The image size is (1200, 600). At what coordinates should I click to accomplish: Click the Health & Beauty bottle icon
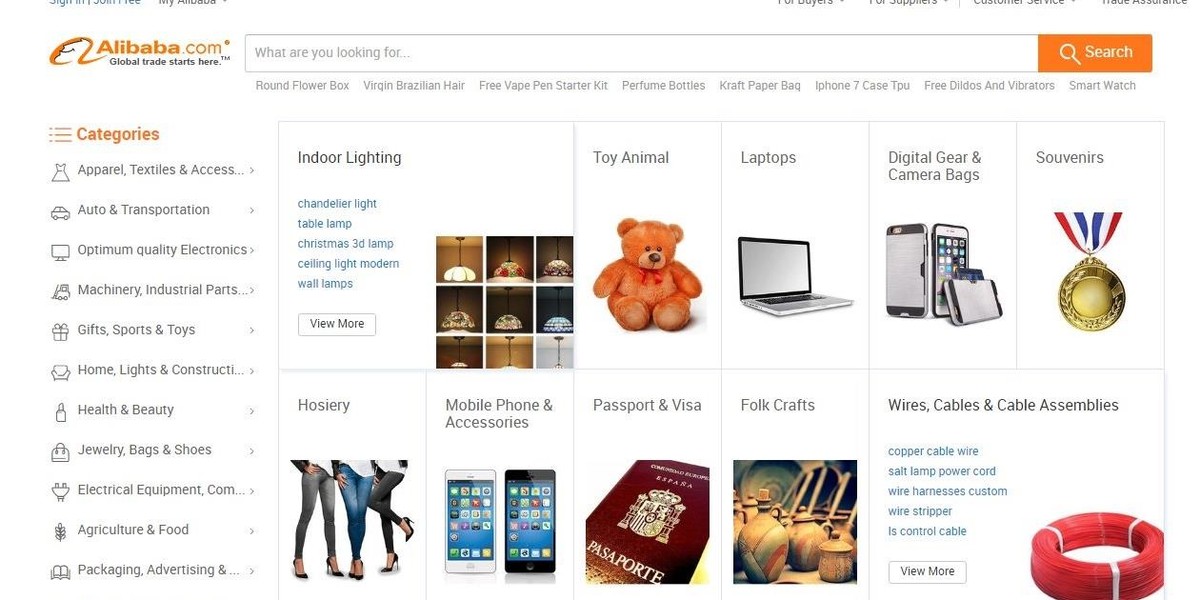pyautogui.click(x=60, y=411)
